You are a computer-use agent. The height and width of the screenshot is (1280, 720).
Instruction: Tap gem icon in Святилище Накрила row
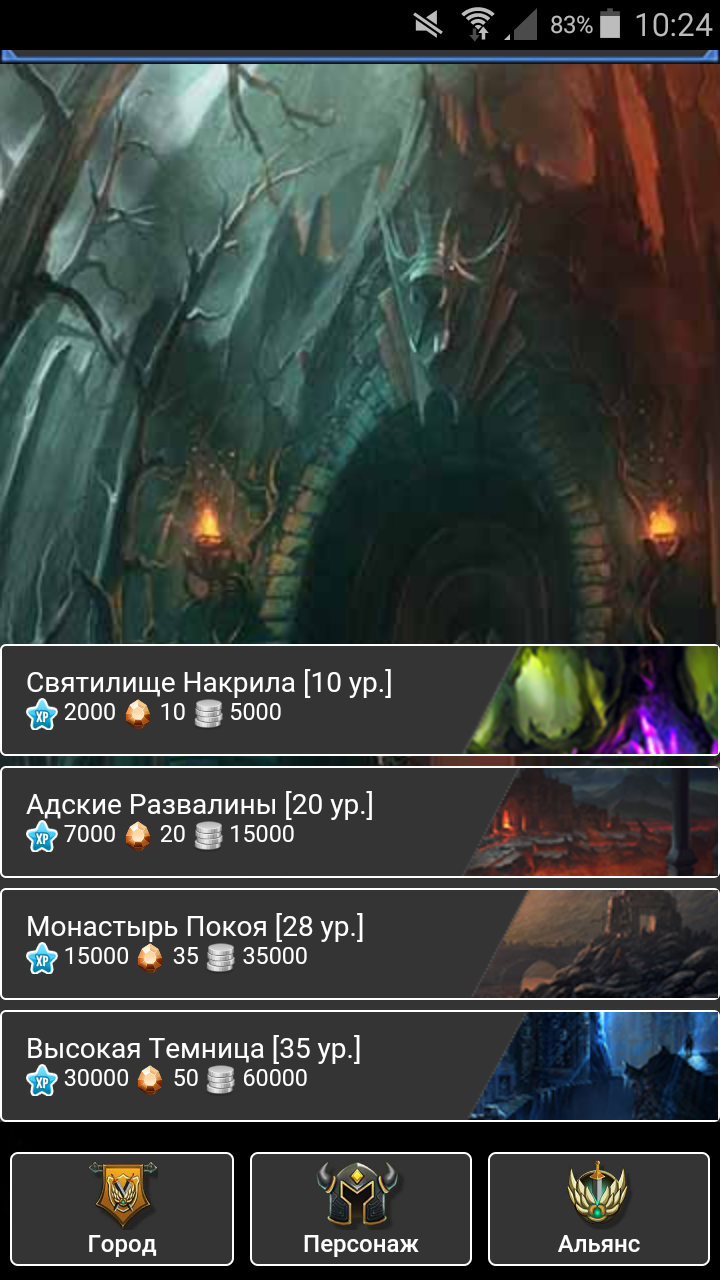(x=138, y=714)
